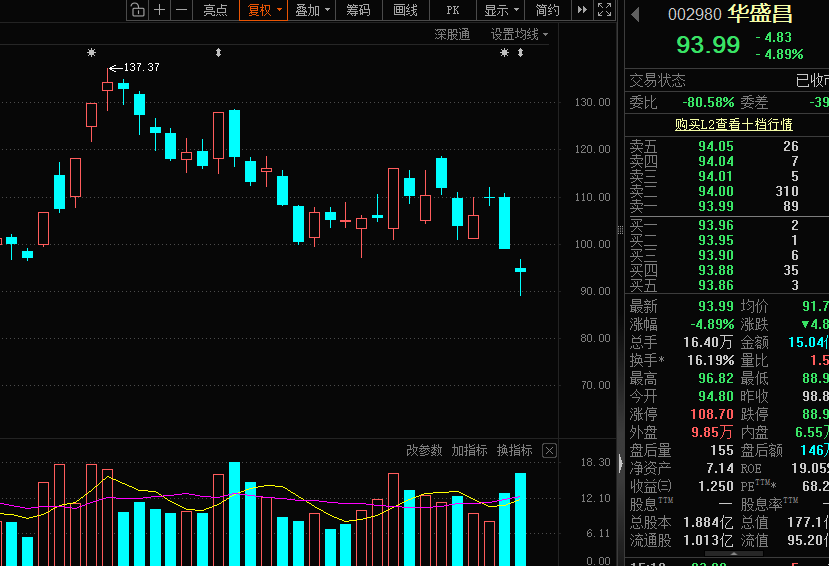Zoom in chart with plus button
The width and height of the screenshot is (829, 566).
[160, 10]
